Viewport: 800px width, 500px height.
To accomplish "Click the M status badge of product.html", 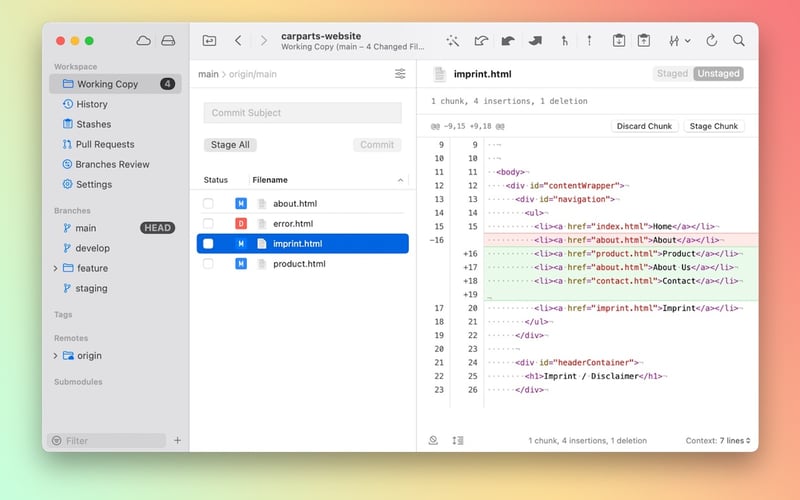I will pos(241,264).
